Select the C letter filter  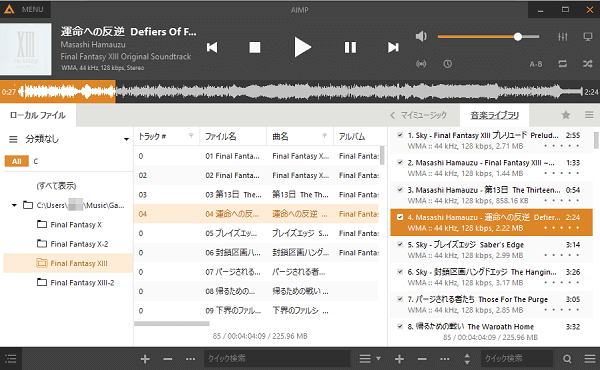36,161
